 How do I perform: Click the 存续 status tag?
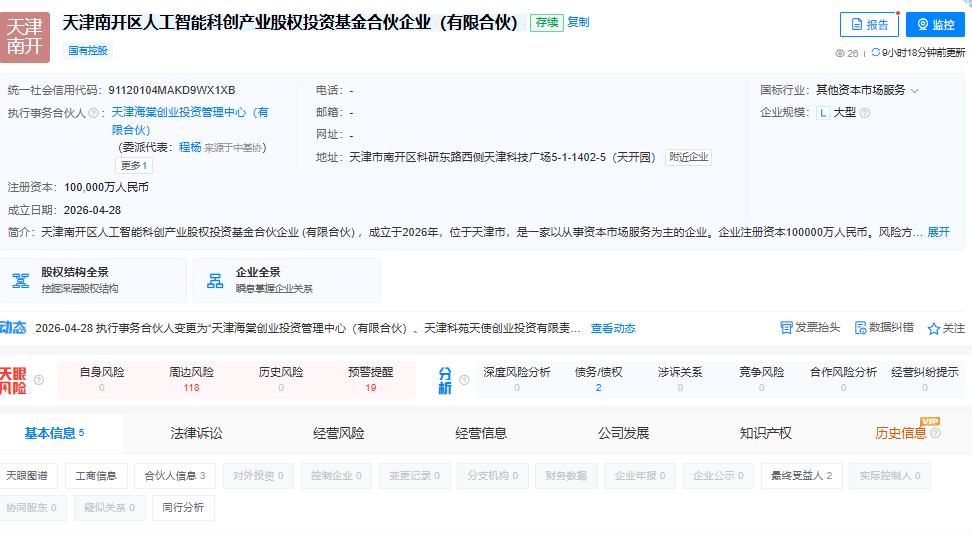coord(546,22)
